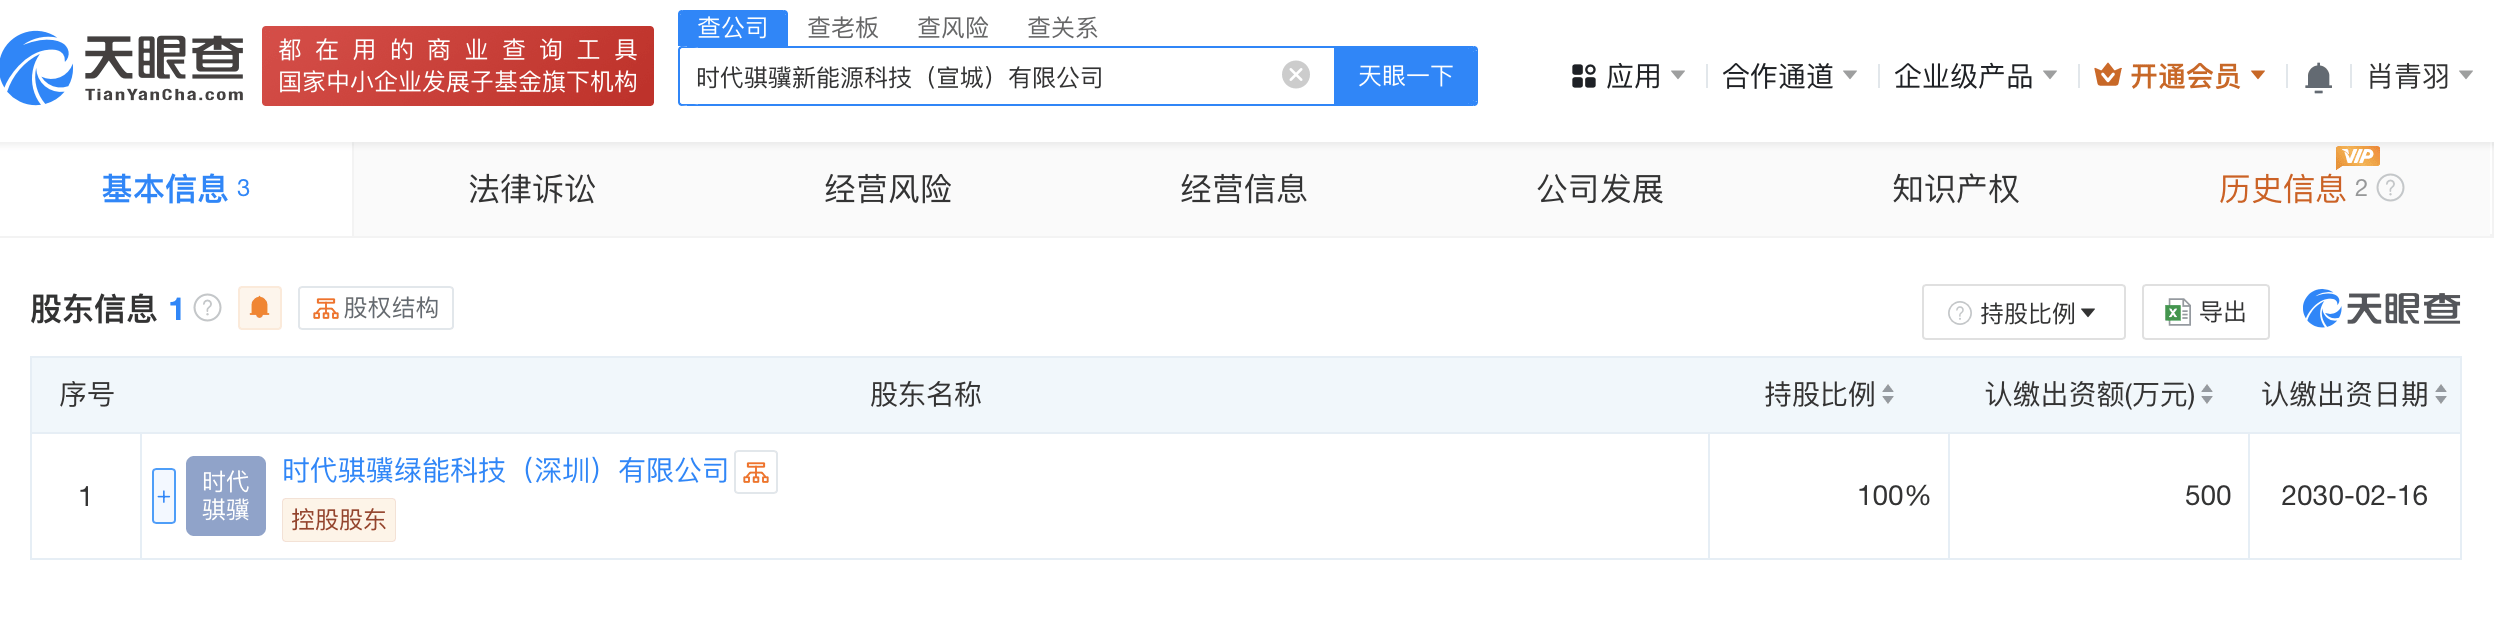Screen dimensions: 2494x624
Task: Open the 时代骐骥绿能科技（深圳）有限公司 link
Action: 505,470
